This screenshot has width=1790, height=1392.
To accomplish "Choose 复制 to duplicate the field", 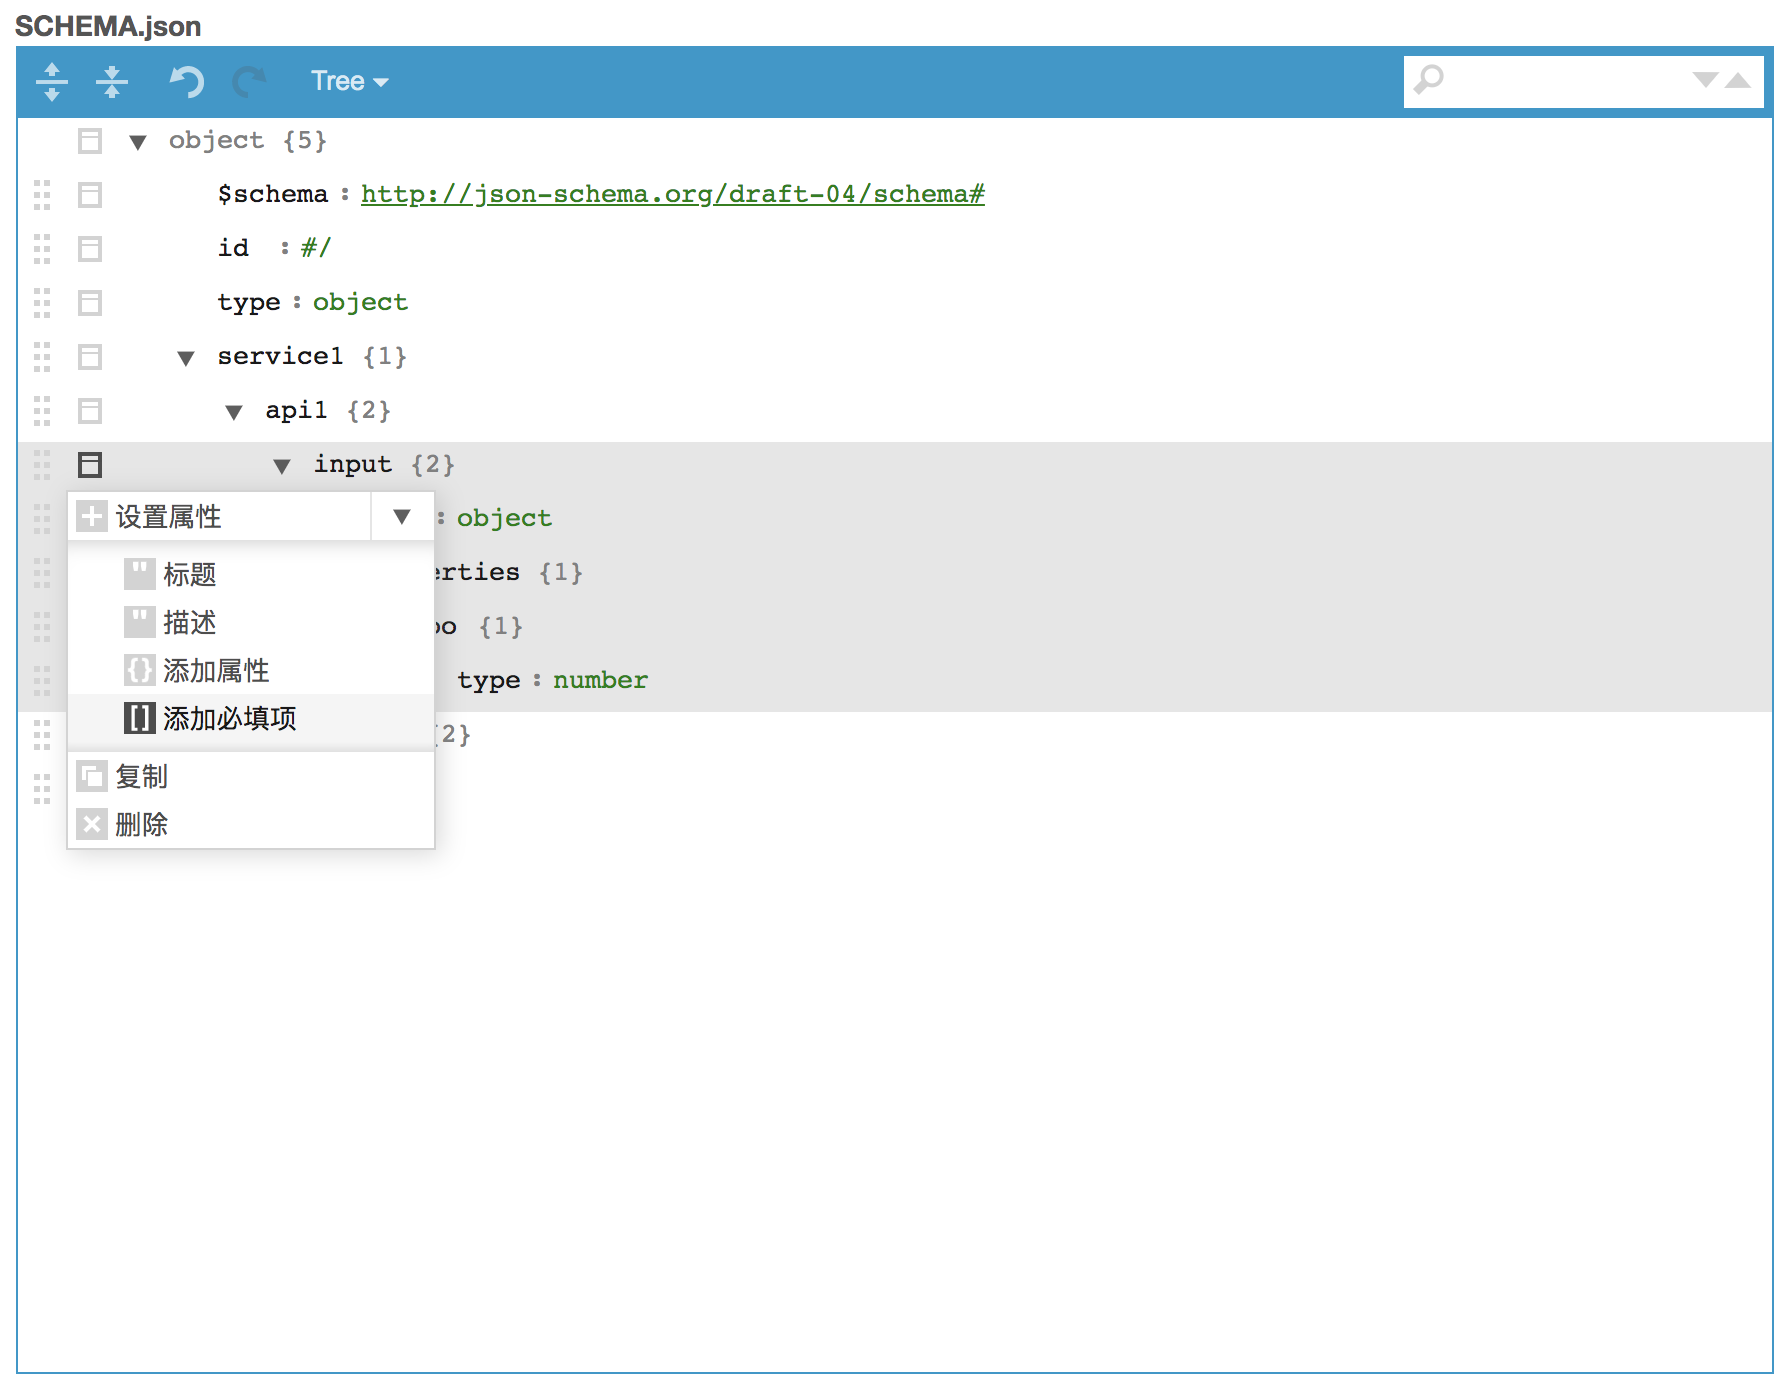I will [x=251, y=776].
